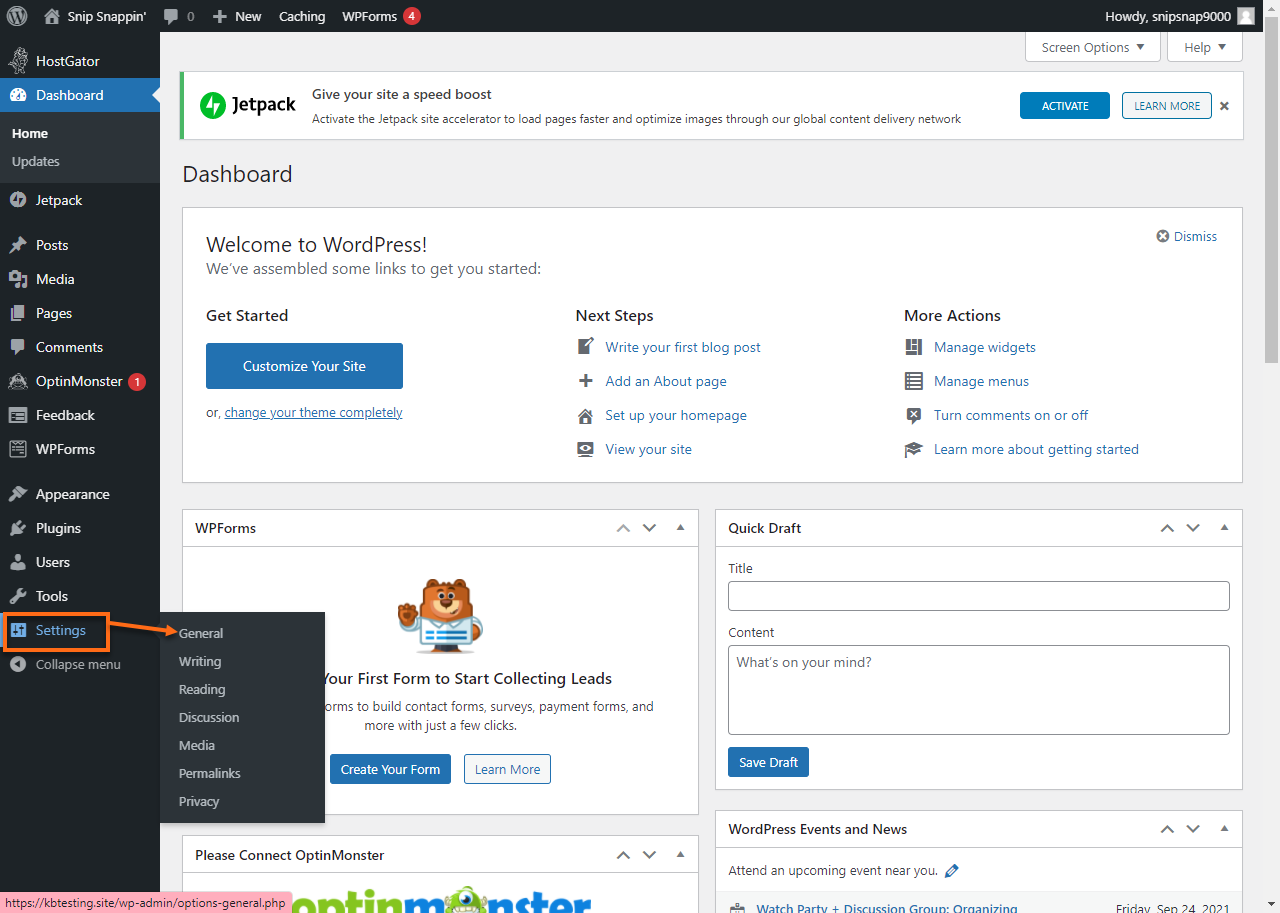Expand the Help dropdown
Viewport: 1280px width, 913px height.
click(x=1204, y=46)
